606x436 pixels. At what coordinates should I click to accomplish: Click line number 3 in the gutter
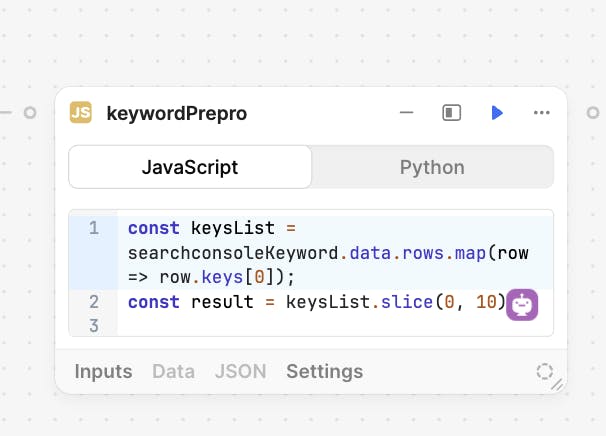click(x=94, y=326)
